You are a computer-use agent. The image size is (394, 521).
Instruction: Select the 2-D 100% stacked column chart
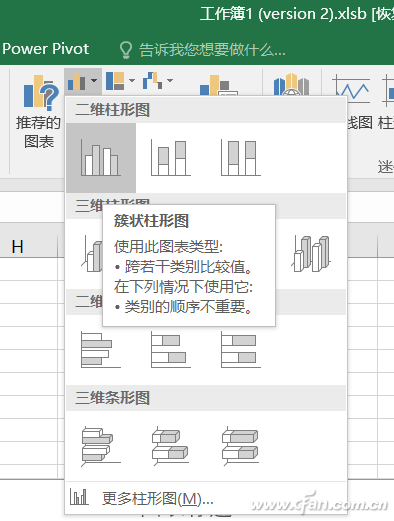[241, 158]
